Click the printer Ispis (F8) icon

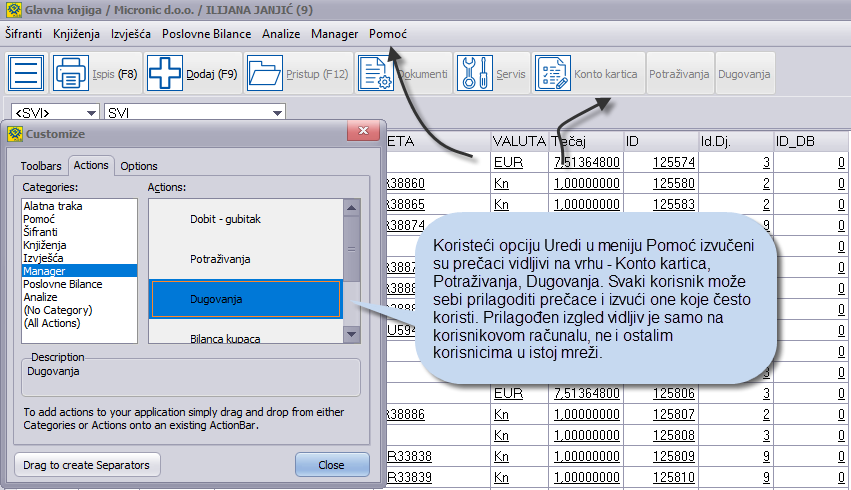pyautogui.click(x=71, y=73)
